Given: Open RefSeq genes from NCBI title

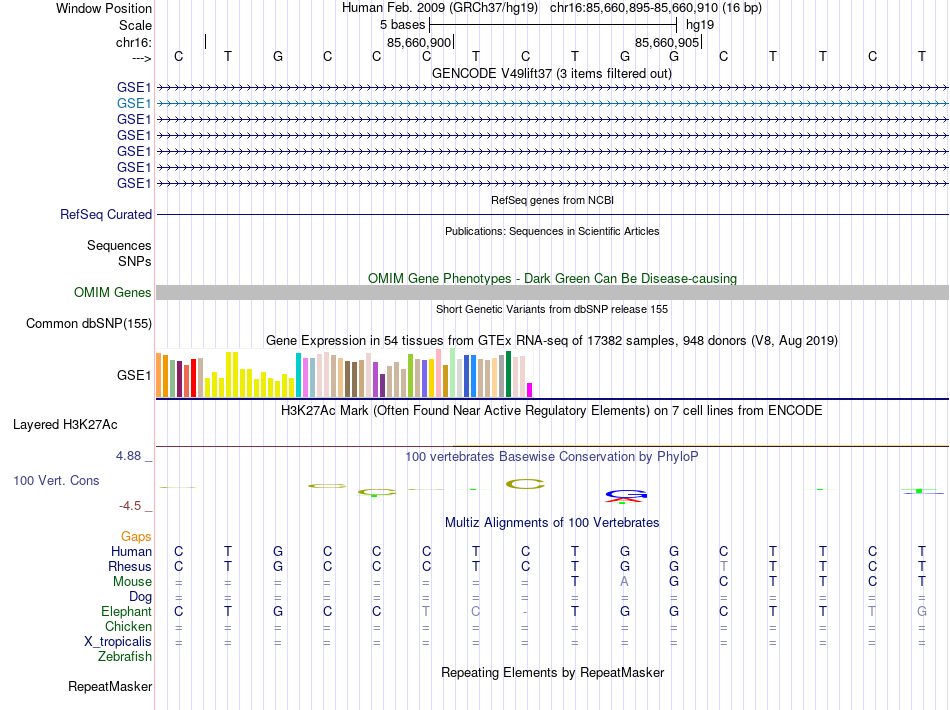Looking at the screenshot, I should (x=552, y=200).
